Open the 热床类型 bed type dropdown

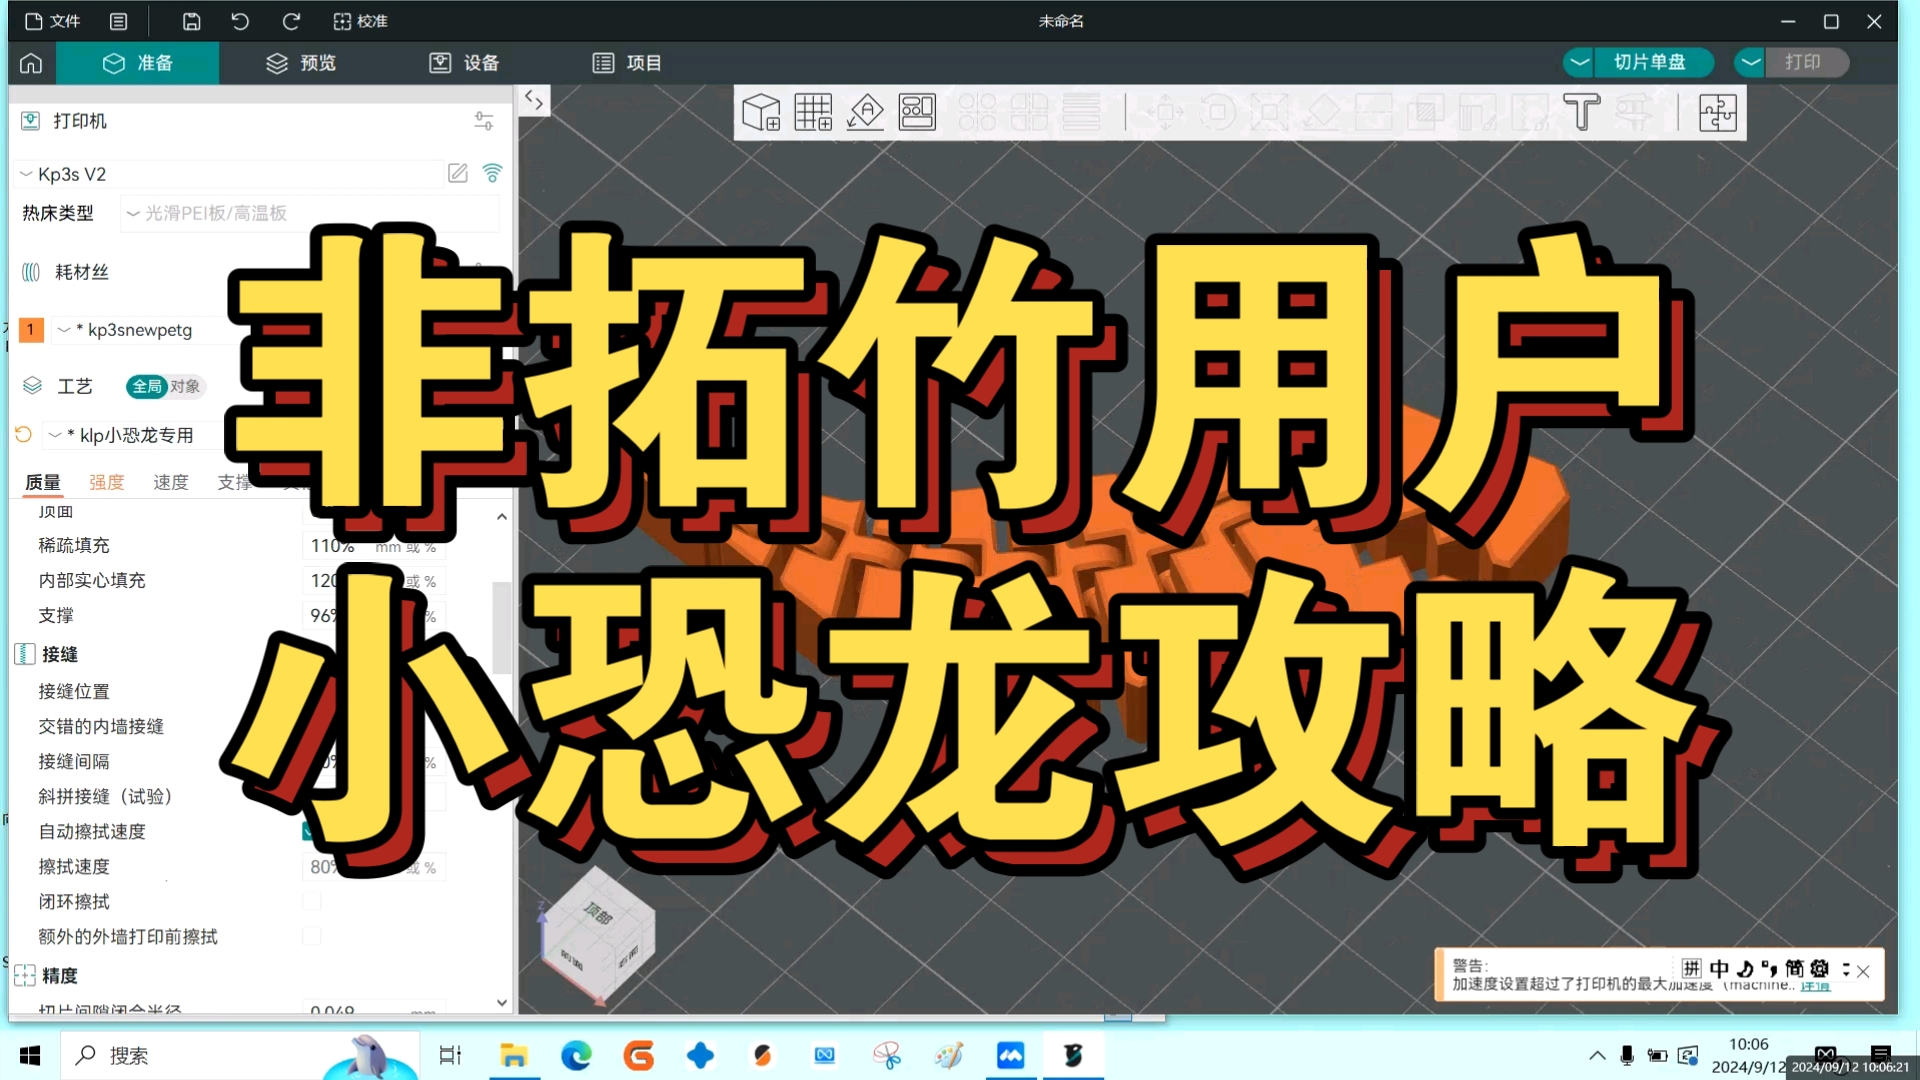click(310, 213)
